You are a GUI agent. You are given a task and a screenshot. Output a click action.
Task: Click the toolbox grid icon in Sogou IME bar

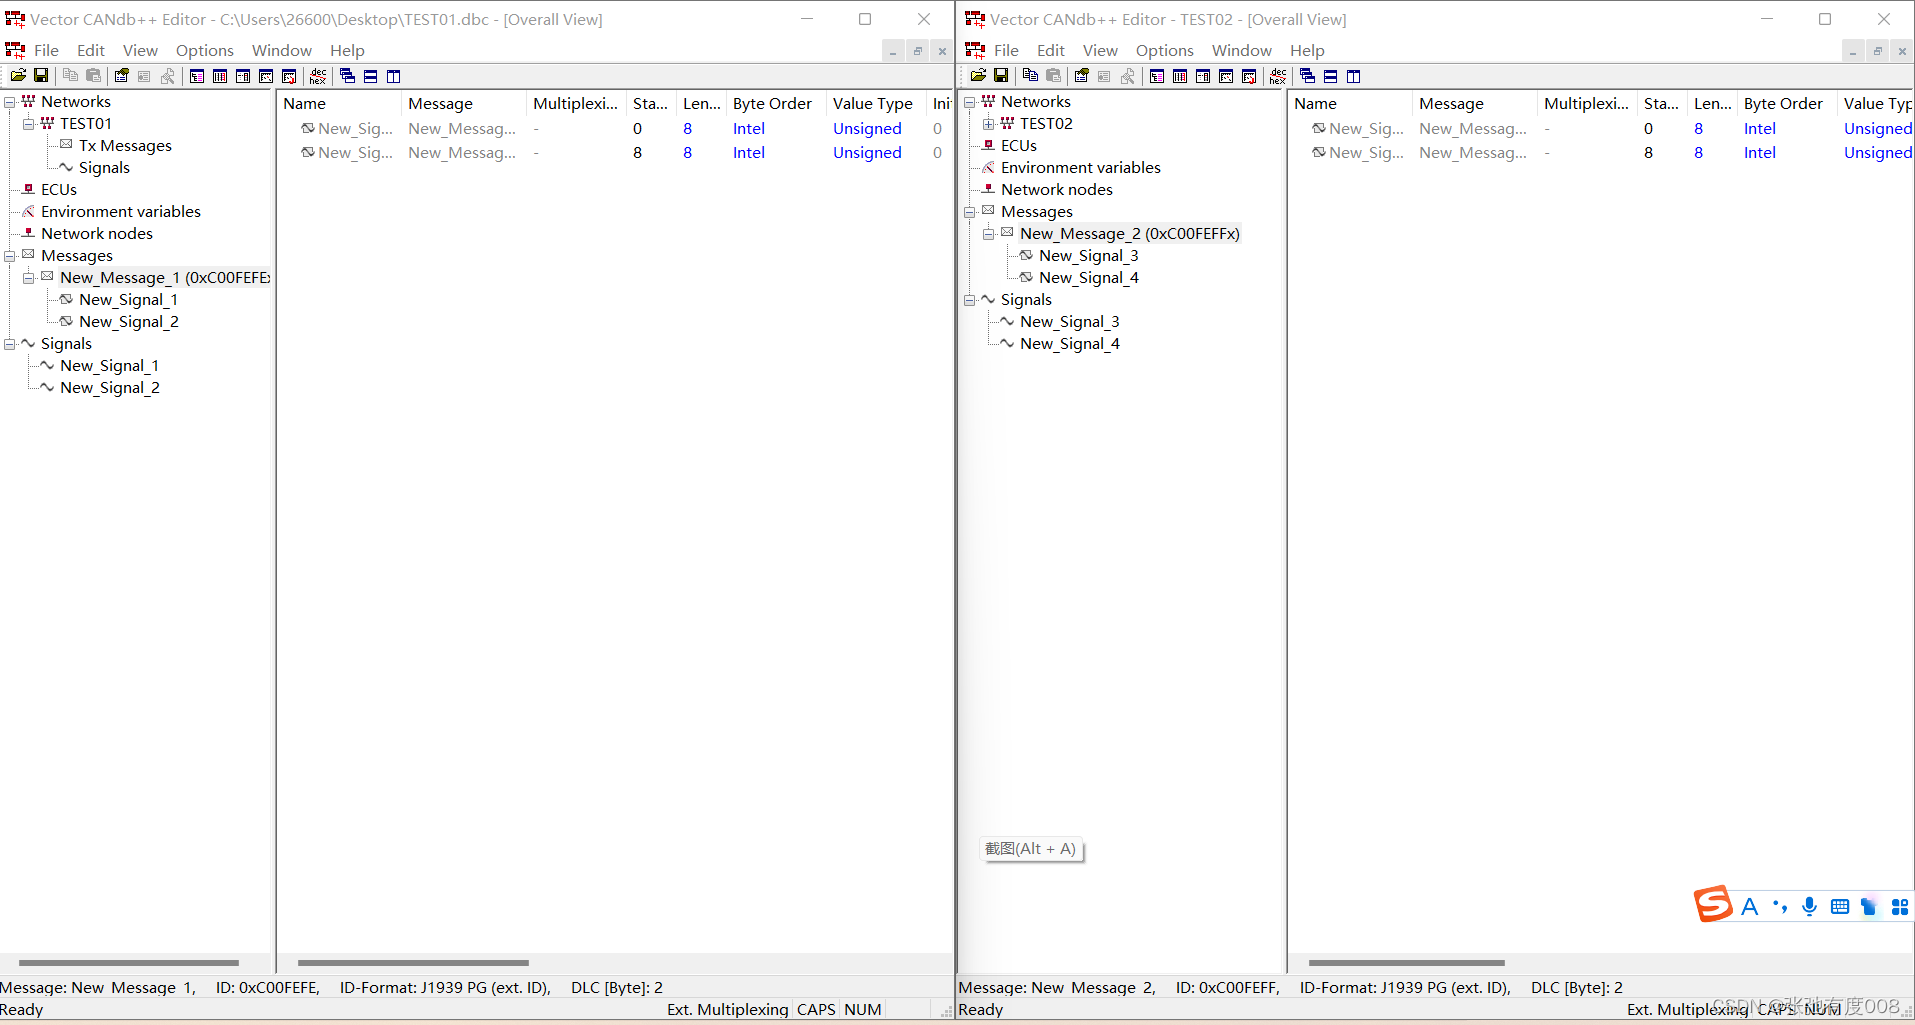(1900, 906)
